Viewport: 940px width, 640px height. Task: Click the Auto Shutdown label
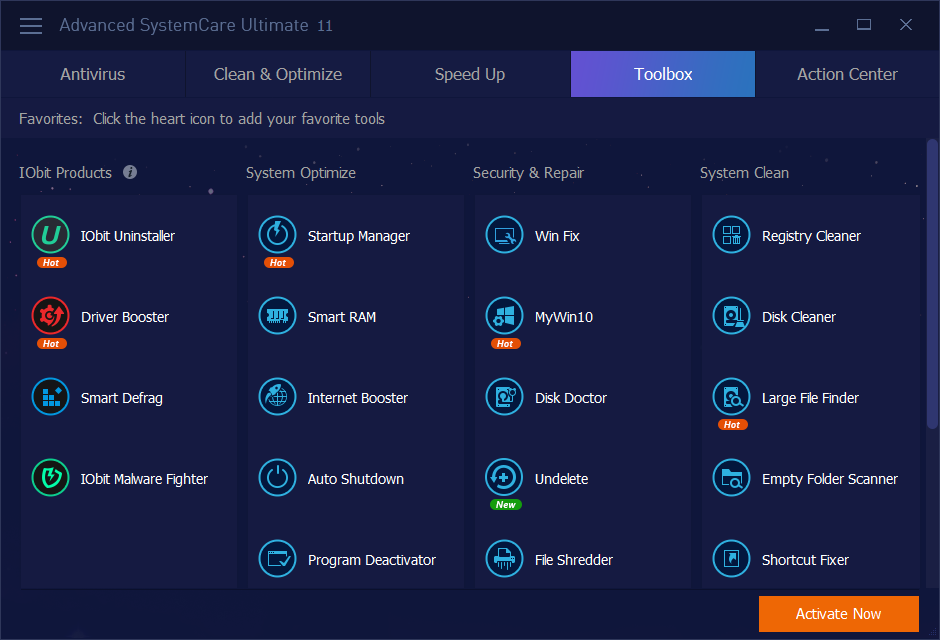355,479
